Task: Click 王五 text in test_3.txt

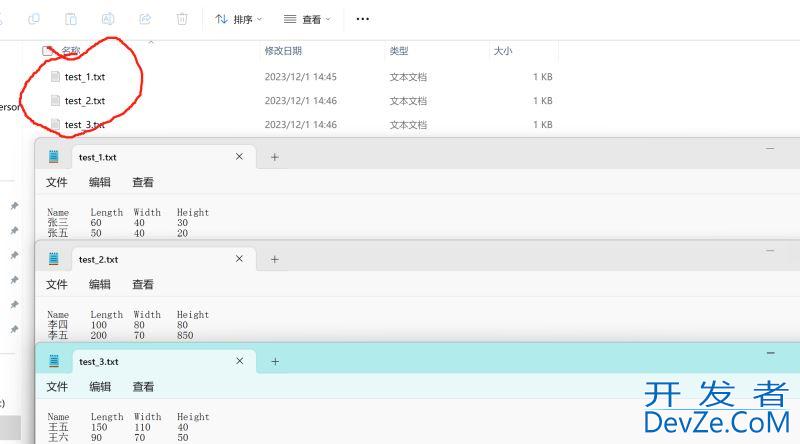Action: click(58, 427)
